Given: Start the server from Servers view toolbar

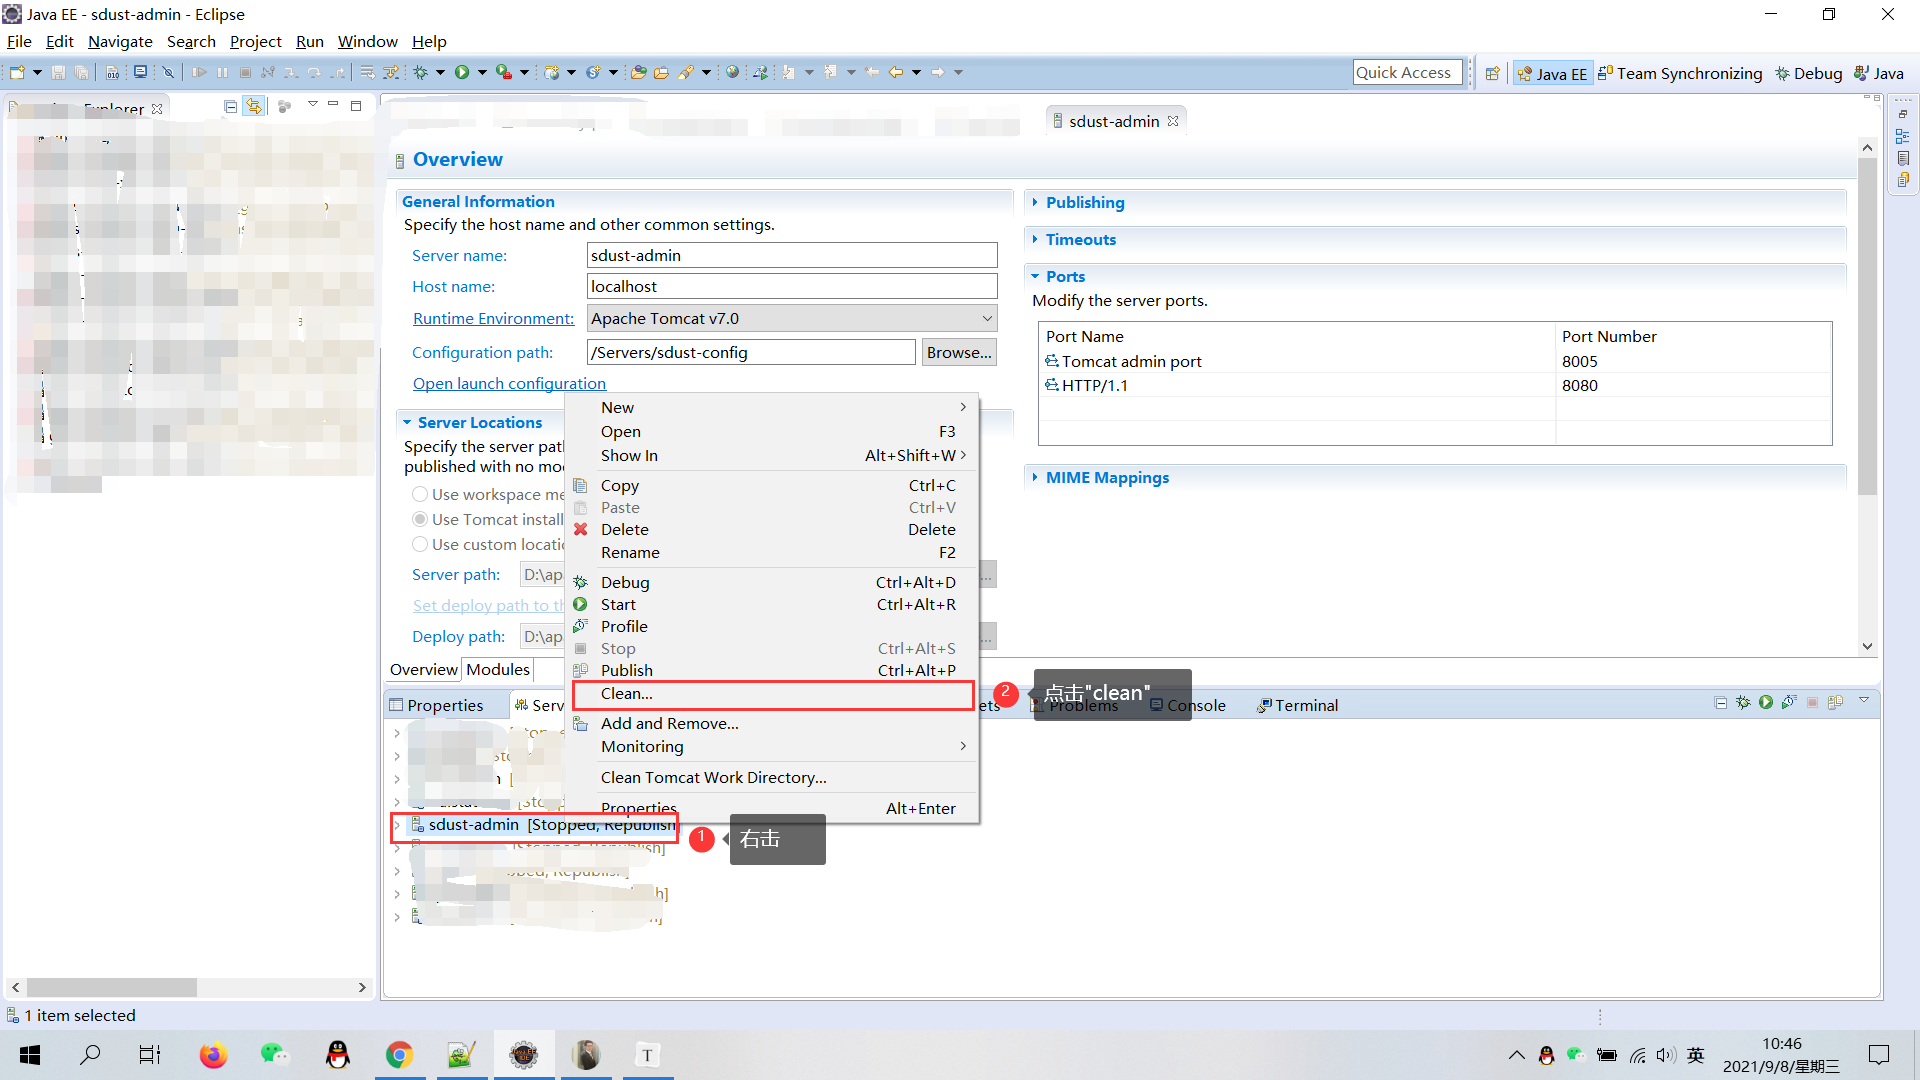Looking at the screenshot, I should pos(1766,703).
